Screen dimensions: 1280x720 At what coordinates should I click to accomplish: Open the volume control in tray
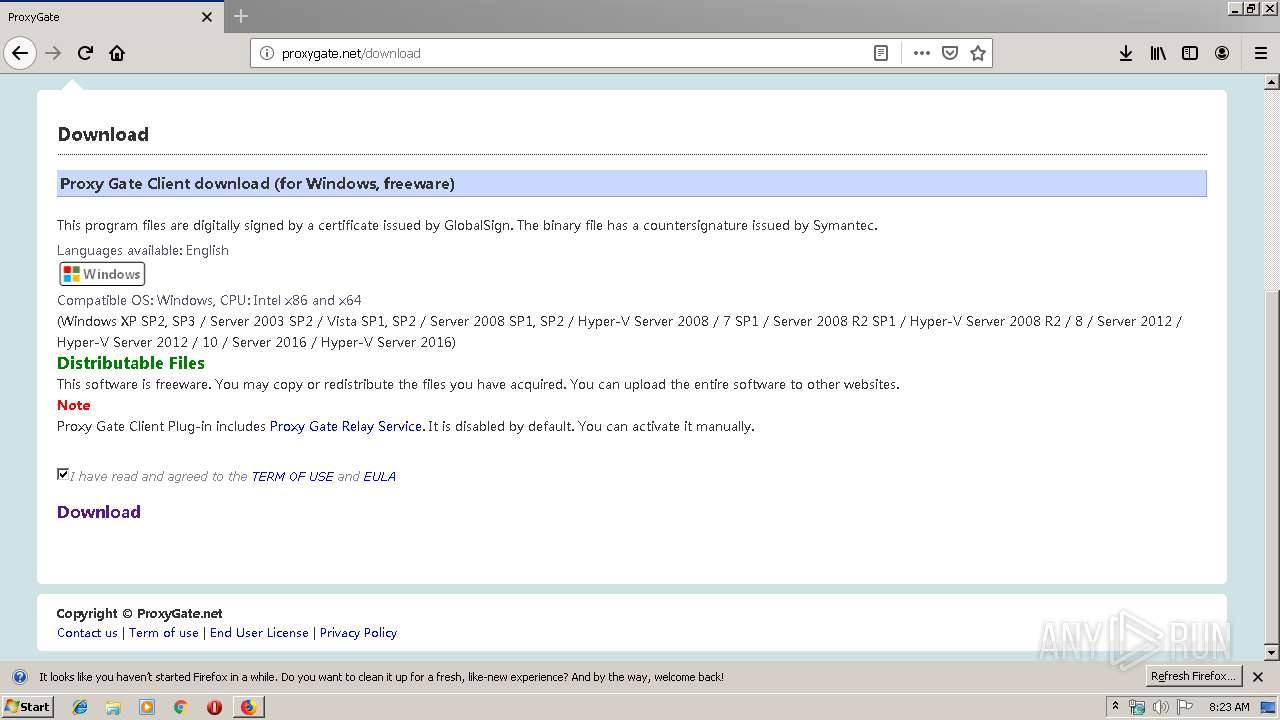[1160, 707]
